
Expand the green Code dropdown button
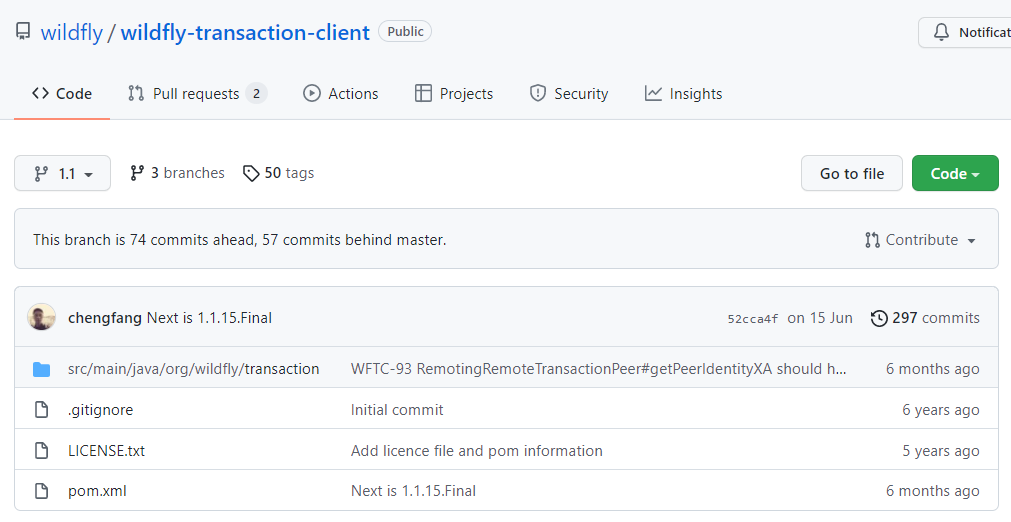coord(955,173)
